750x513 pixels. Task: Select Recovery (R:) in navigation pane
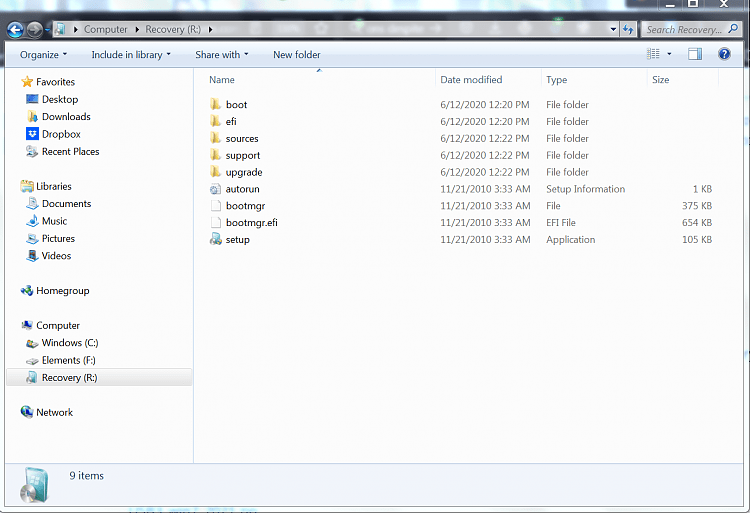tap(69, 378)
